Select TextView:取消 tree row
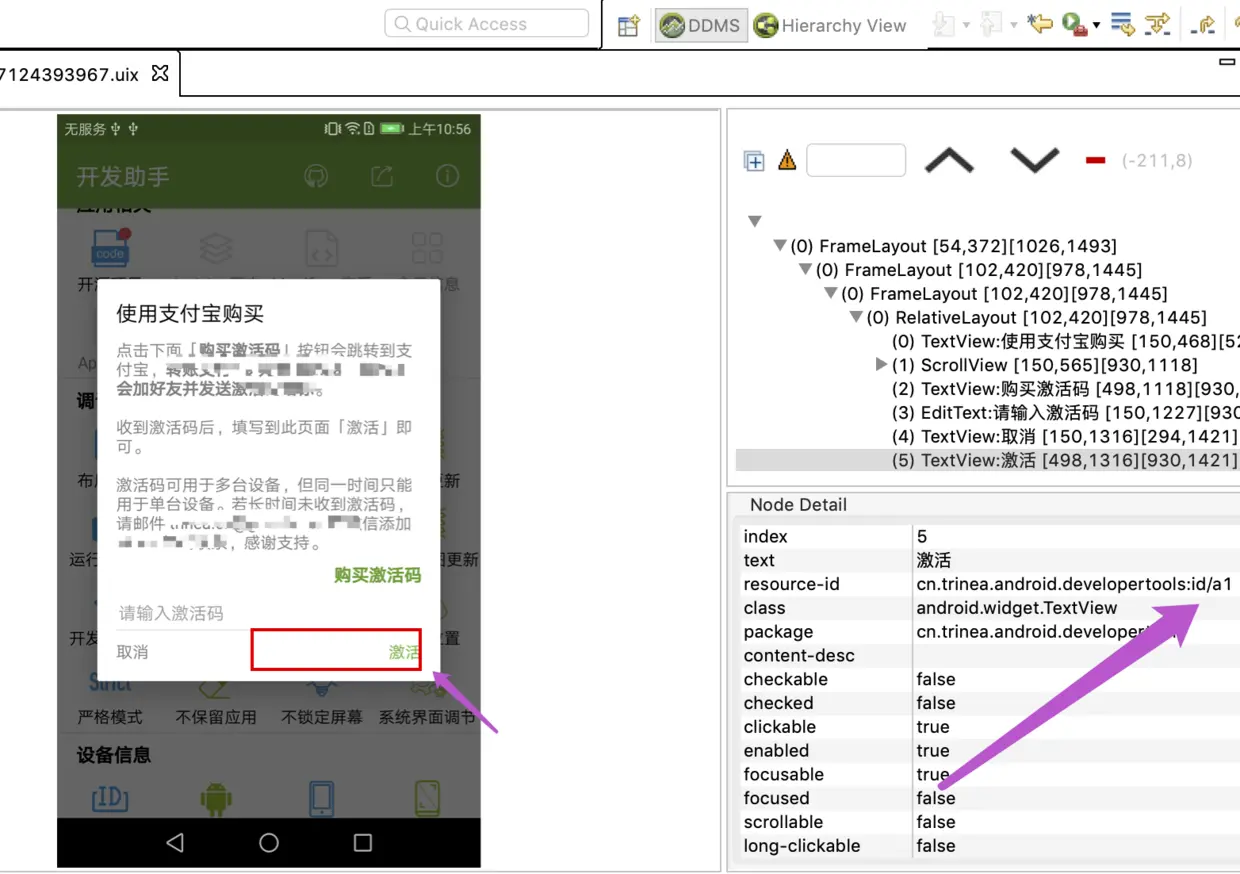1240x874 pixels. coord(1065,437)
